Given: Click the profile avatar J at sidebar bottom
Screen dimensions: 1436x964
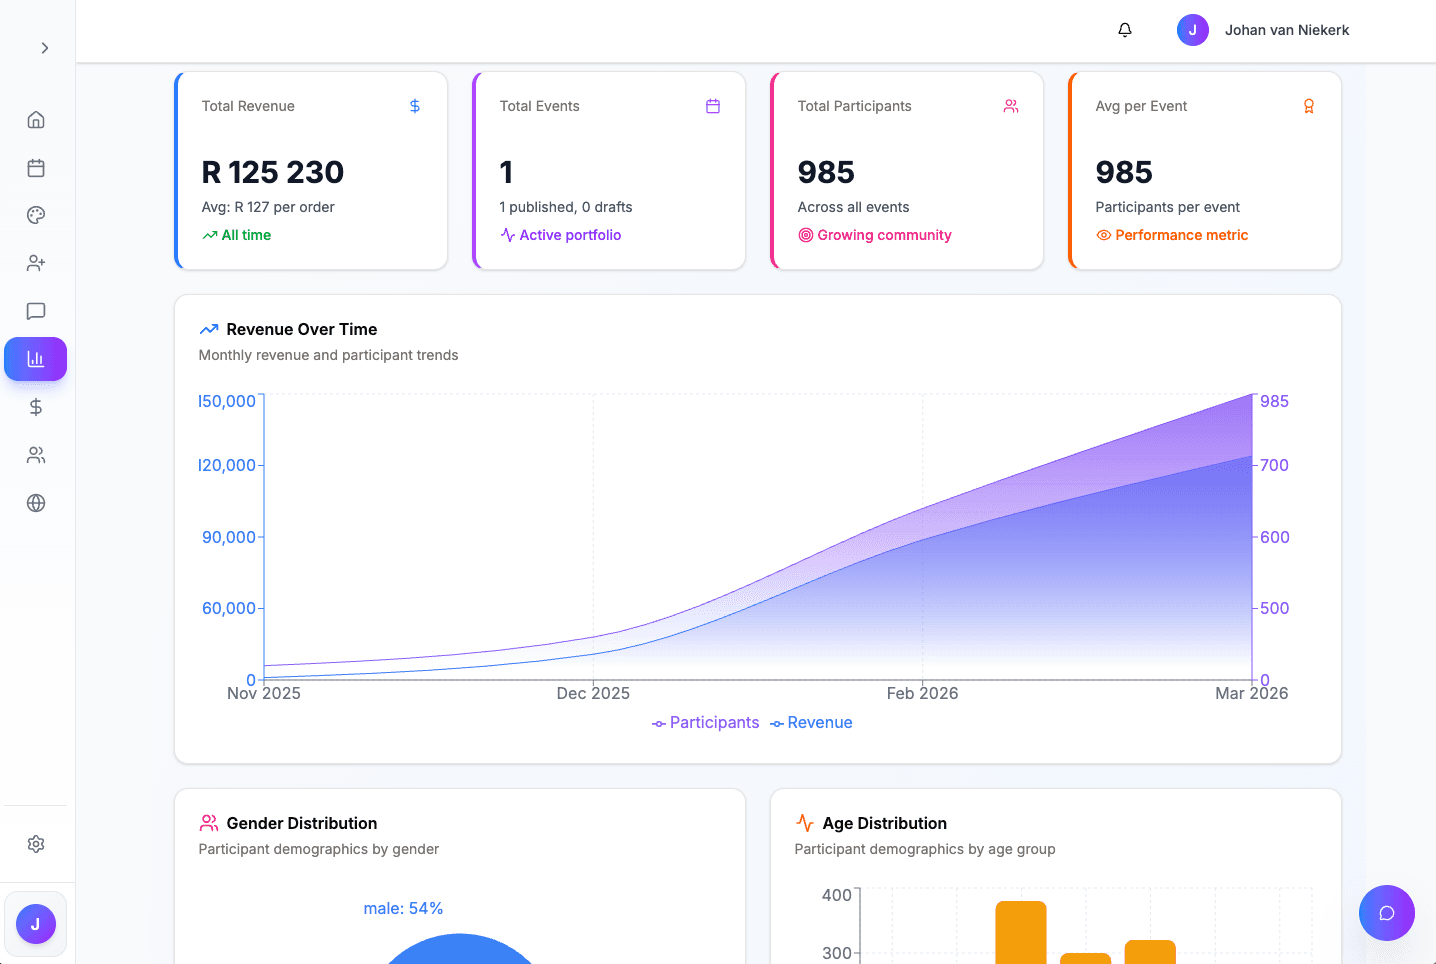Looking at the screenshot, I should [36, 924].
